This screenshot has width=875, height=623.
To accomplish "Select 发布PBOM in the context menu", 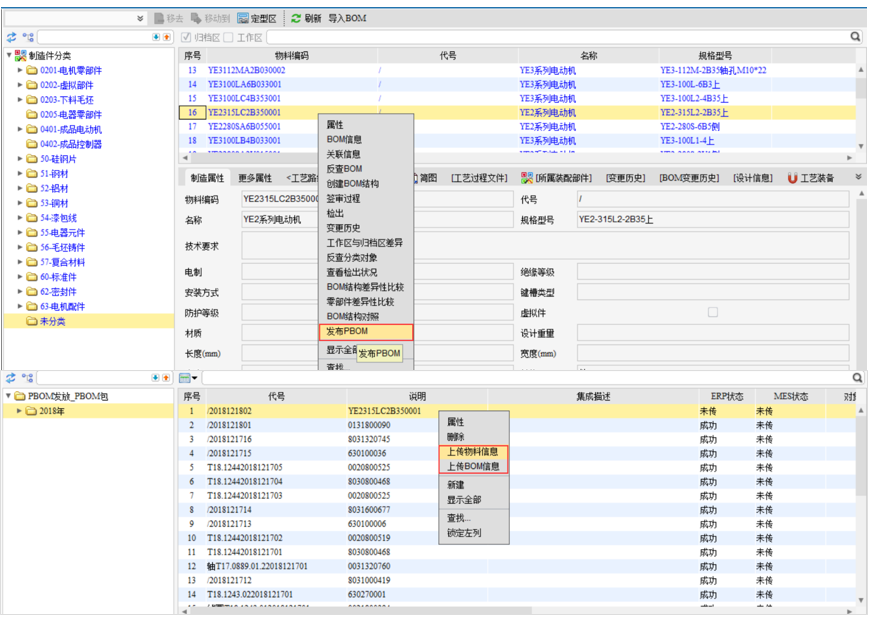I will coord(365,332).
